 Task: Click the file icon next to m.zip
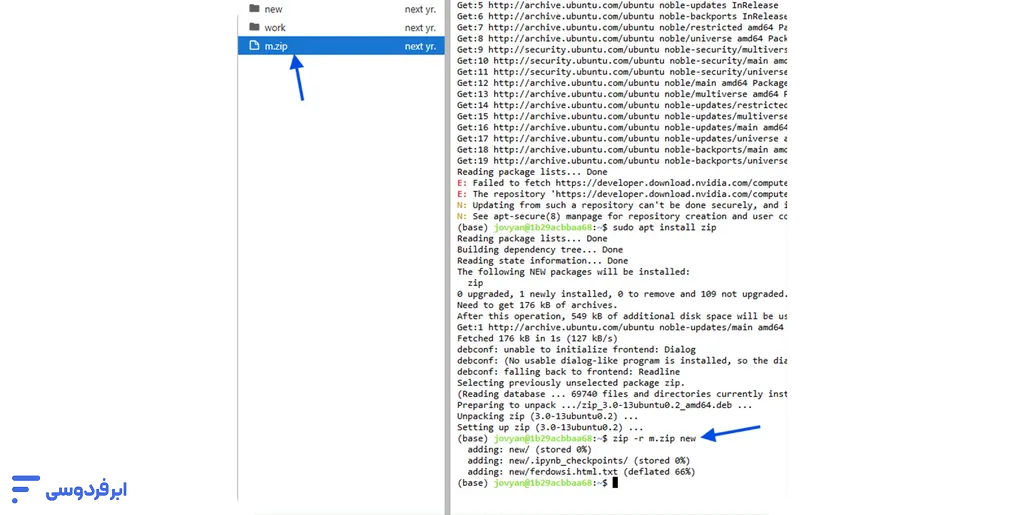pyautogui.click(x=254, y=46)
